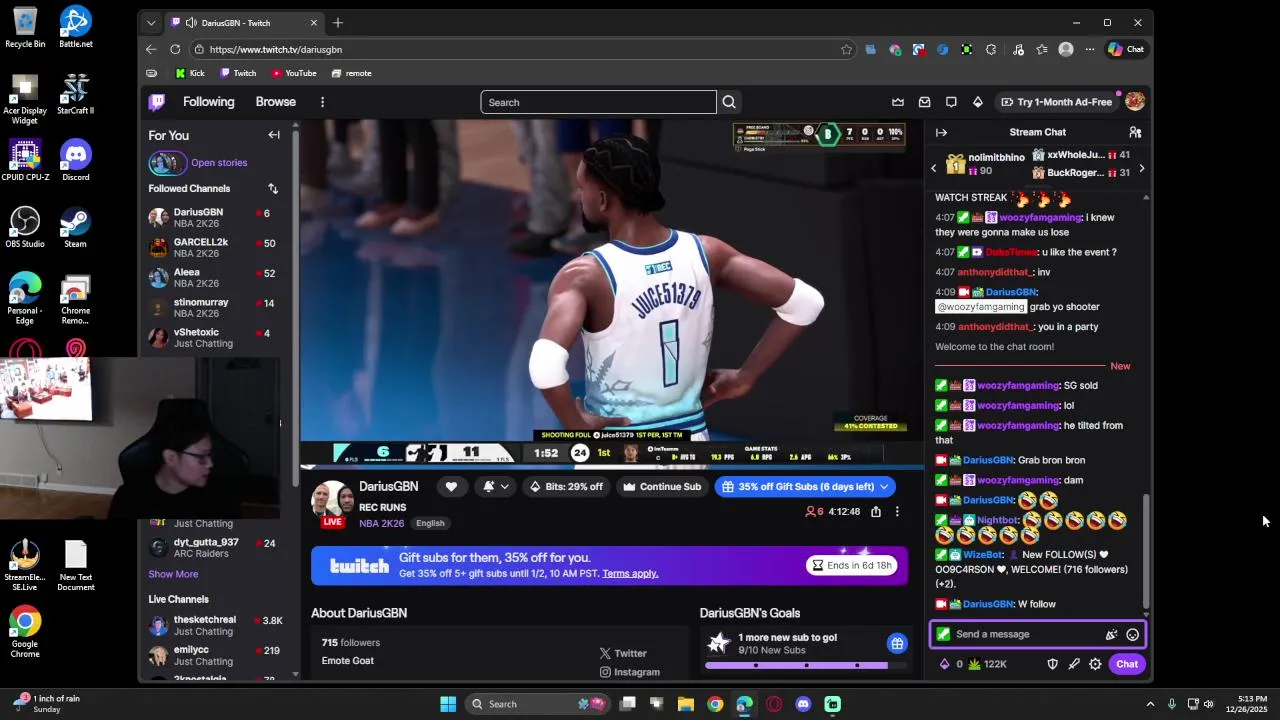This screenshot has width=1280, height=720.
Task: Open Discord from the Windows taskbar
Action: [803, 704]
